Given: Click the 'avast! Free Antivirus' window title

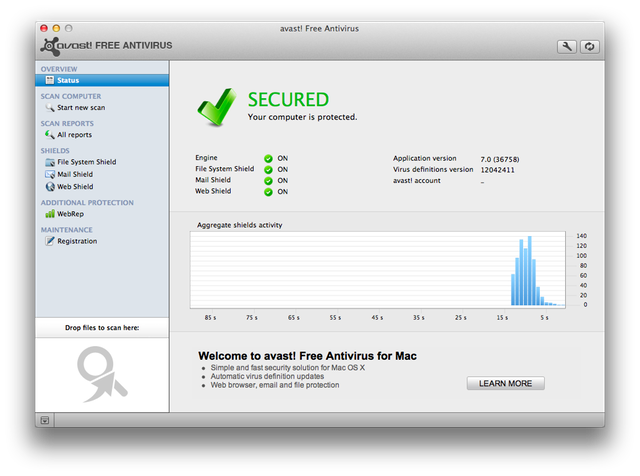Looking at the screenshot, I should (x=319, y=29).
